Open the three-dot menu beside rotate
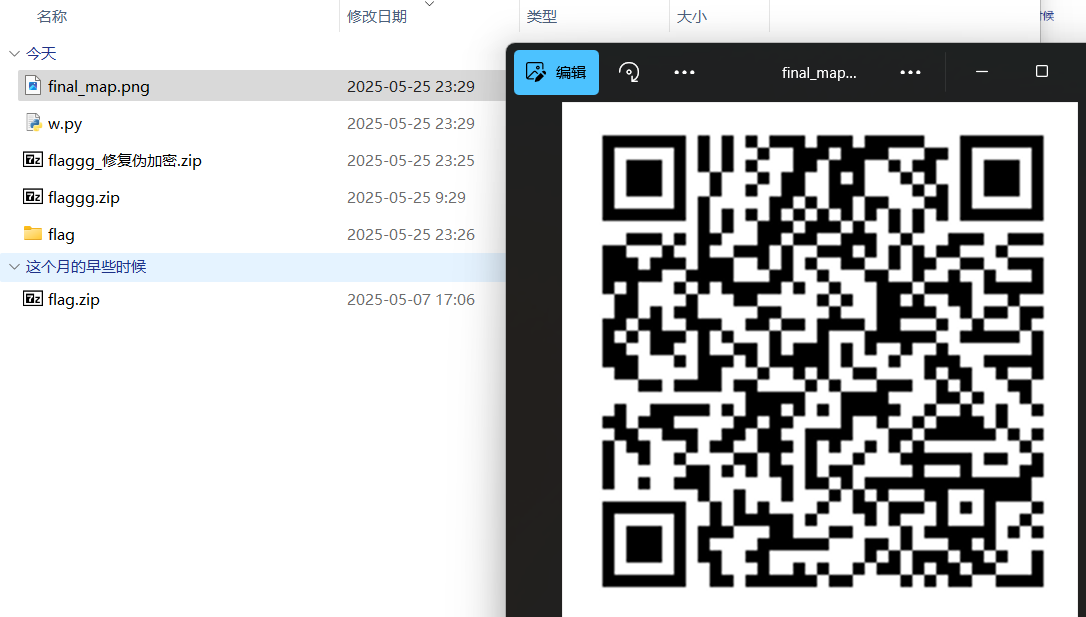The width and height of the screenshot is (1086, 617). (x=684, y=72)
